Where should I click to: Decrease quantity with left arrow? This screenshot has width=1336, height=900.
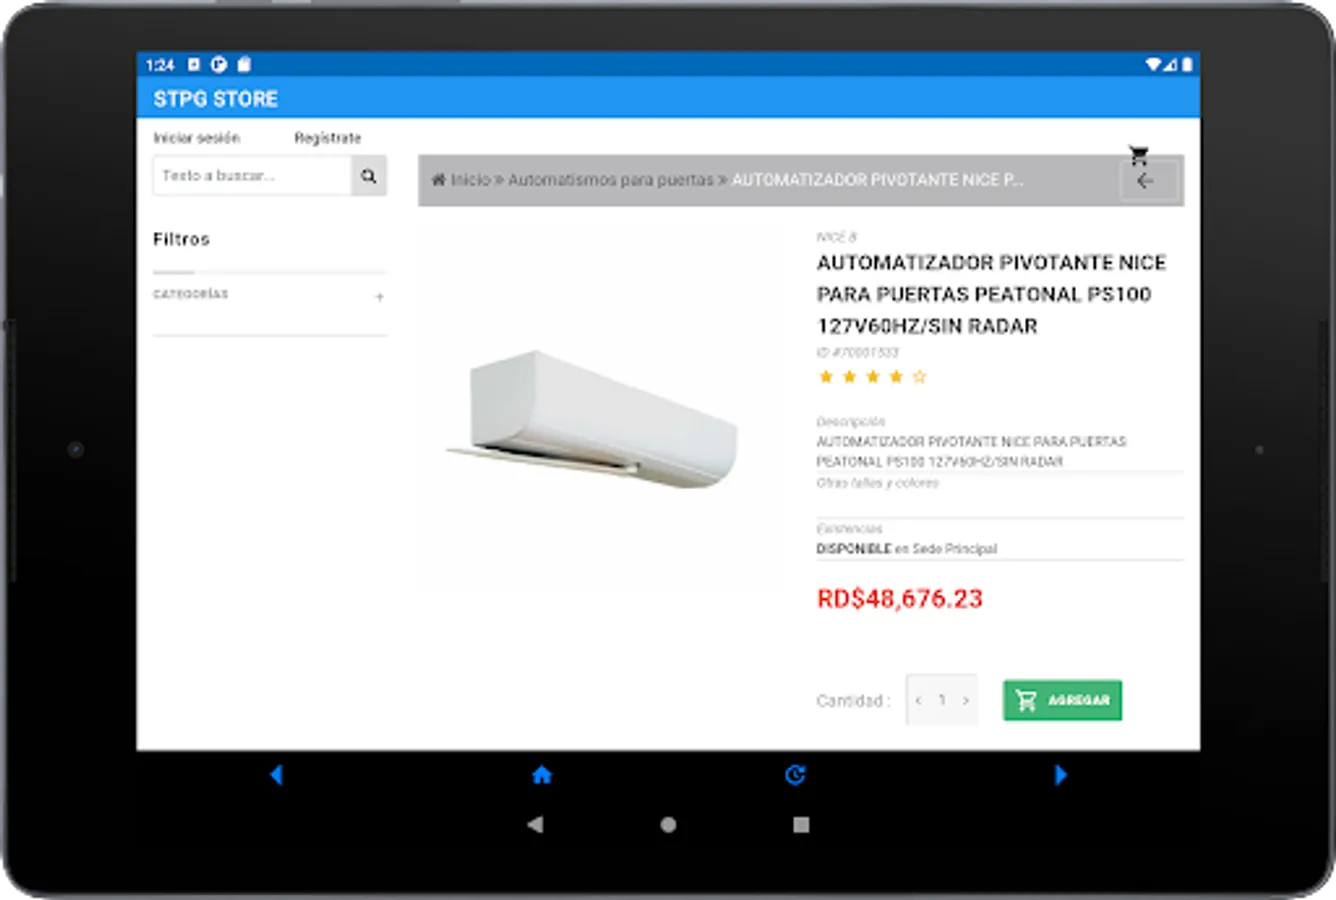pyautogui.click(x=919, y=701)
